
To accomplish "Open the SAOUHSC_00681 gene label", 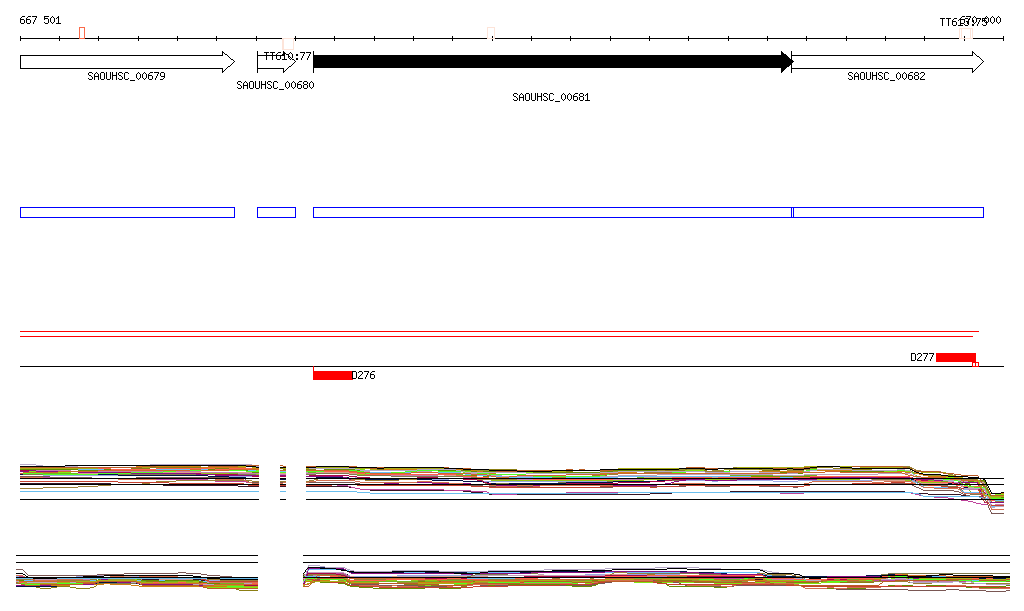I will 551,98.
